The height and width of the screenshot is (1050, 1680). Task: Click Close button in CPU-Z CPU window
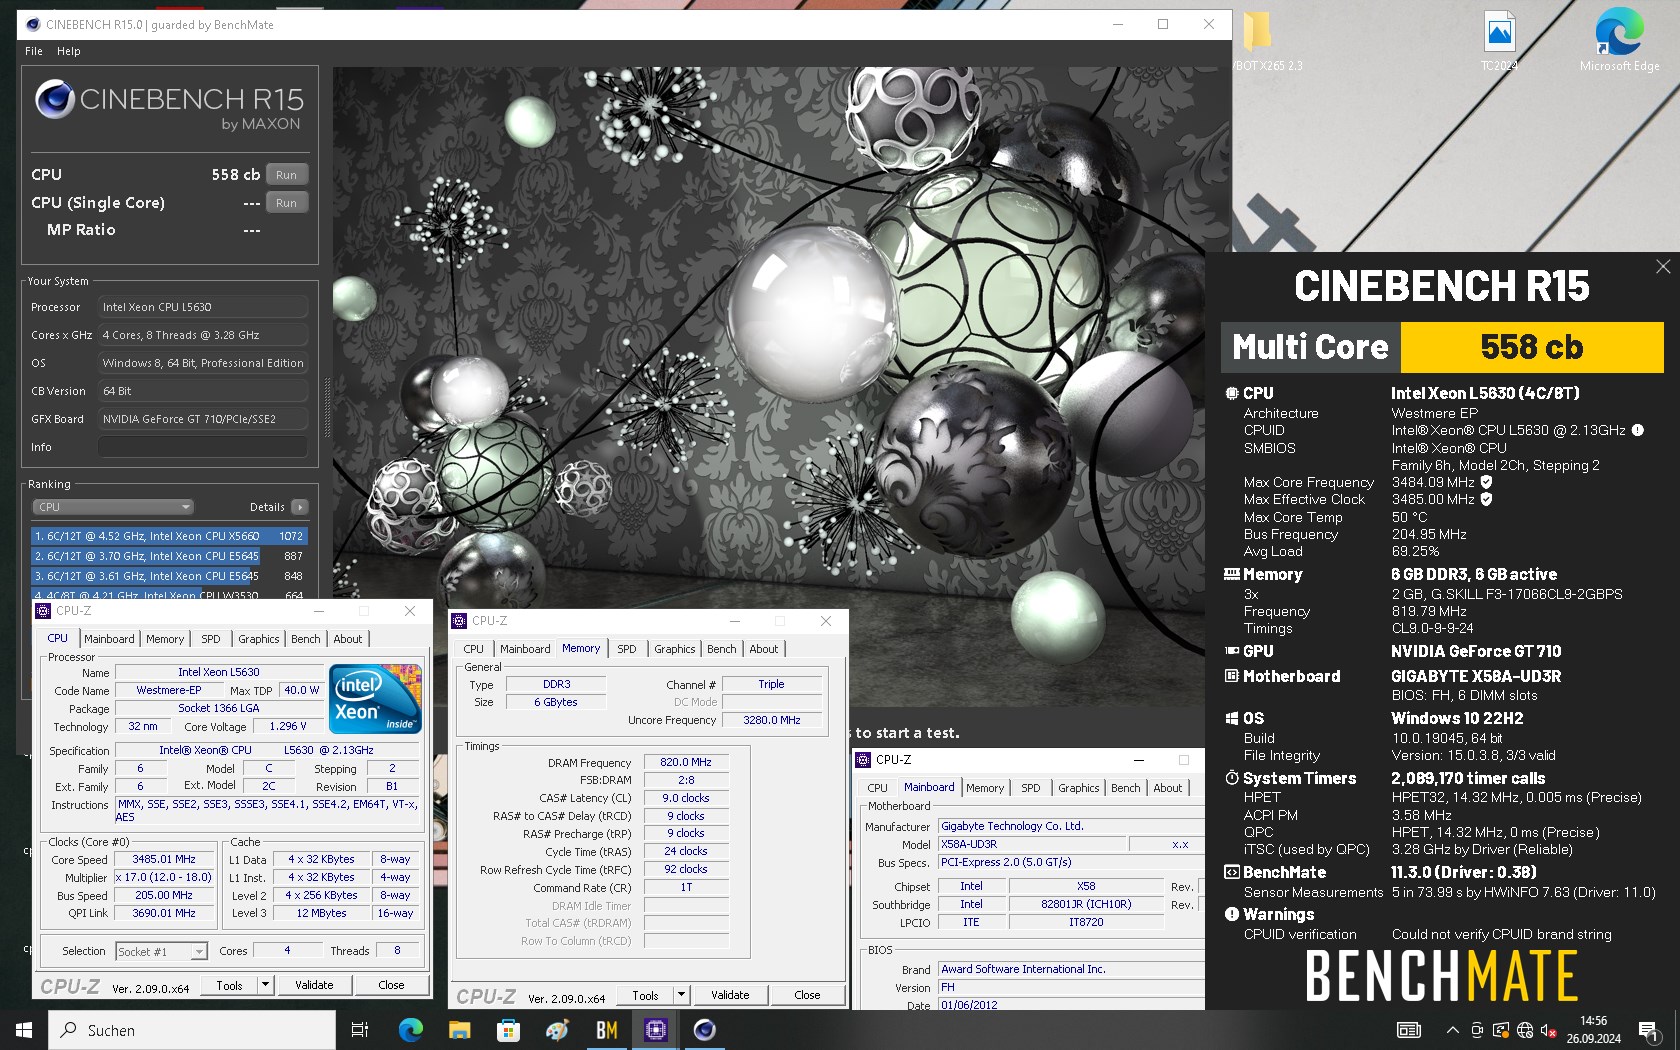coord(391,985)
